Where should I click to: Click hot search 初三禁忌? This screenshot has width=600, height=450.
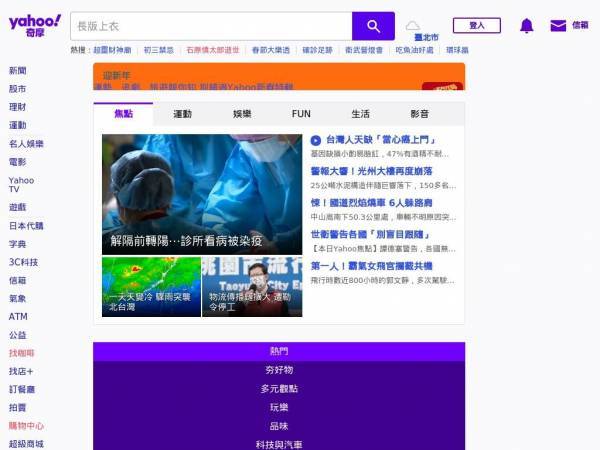click(158, 50)
